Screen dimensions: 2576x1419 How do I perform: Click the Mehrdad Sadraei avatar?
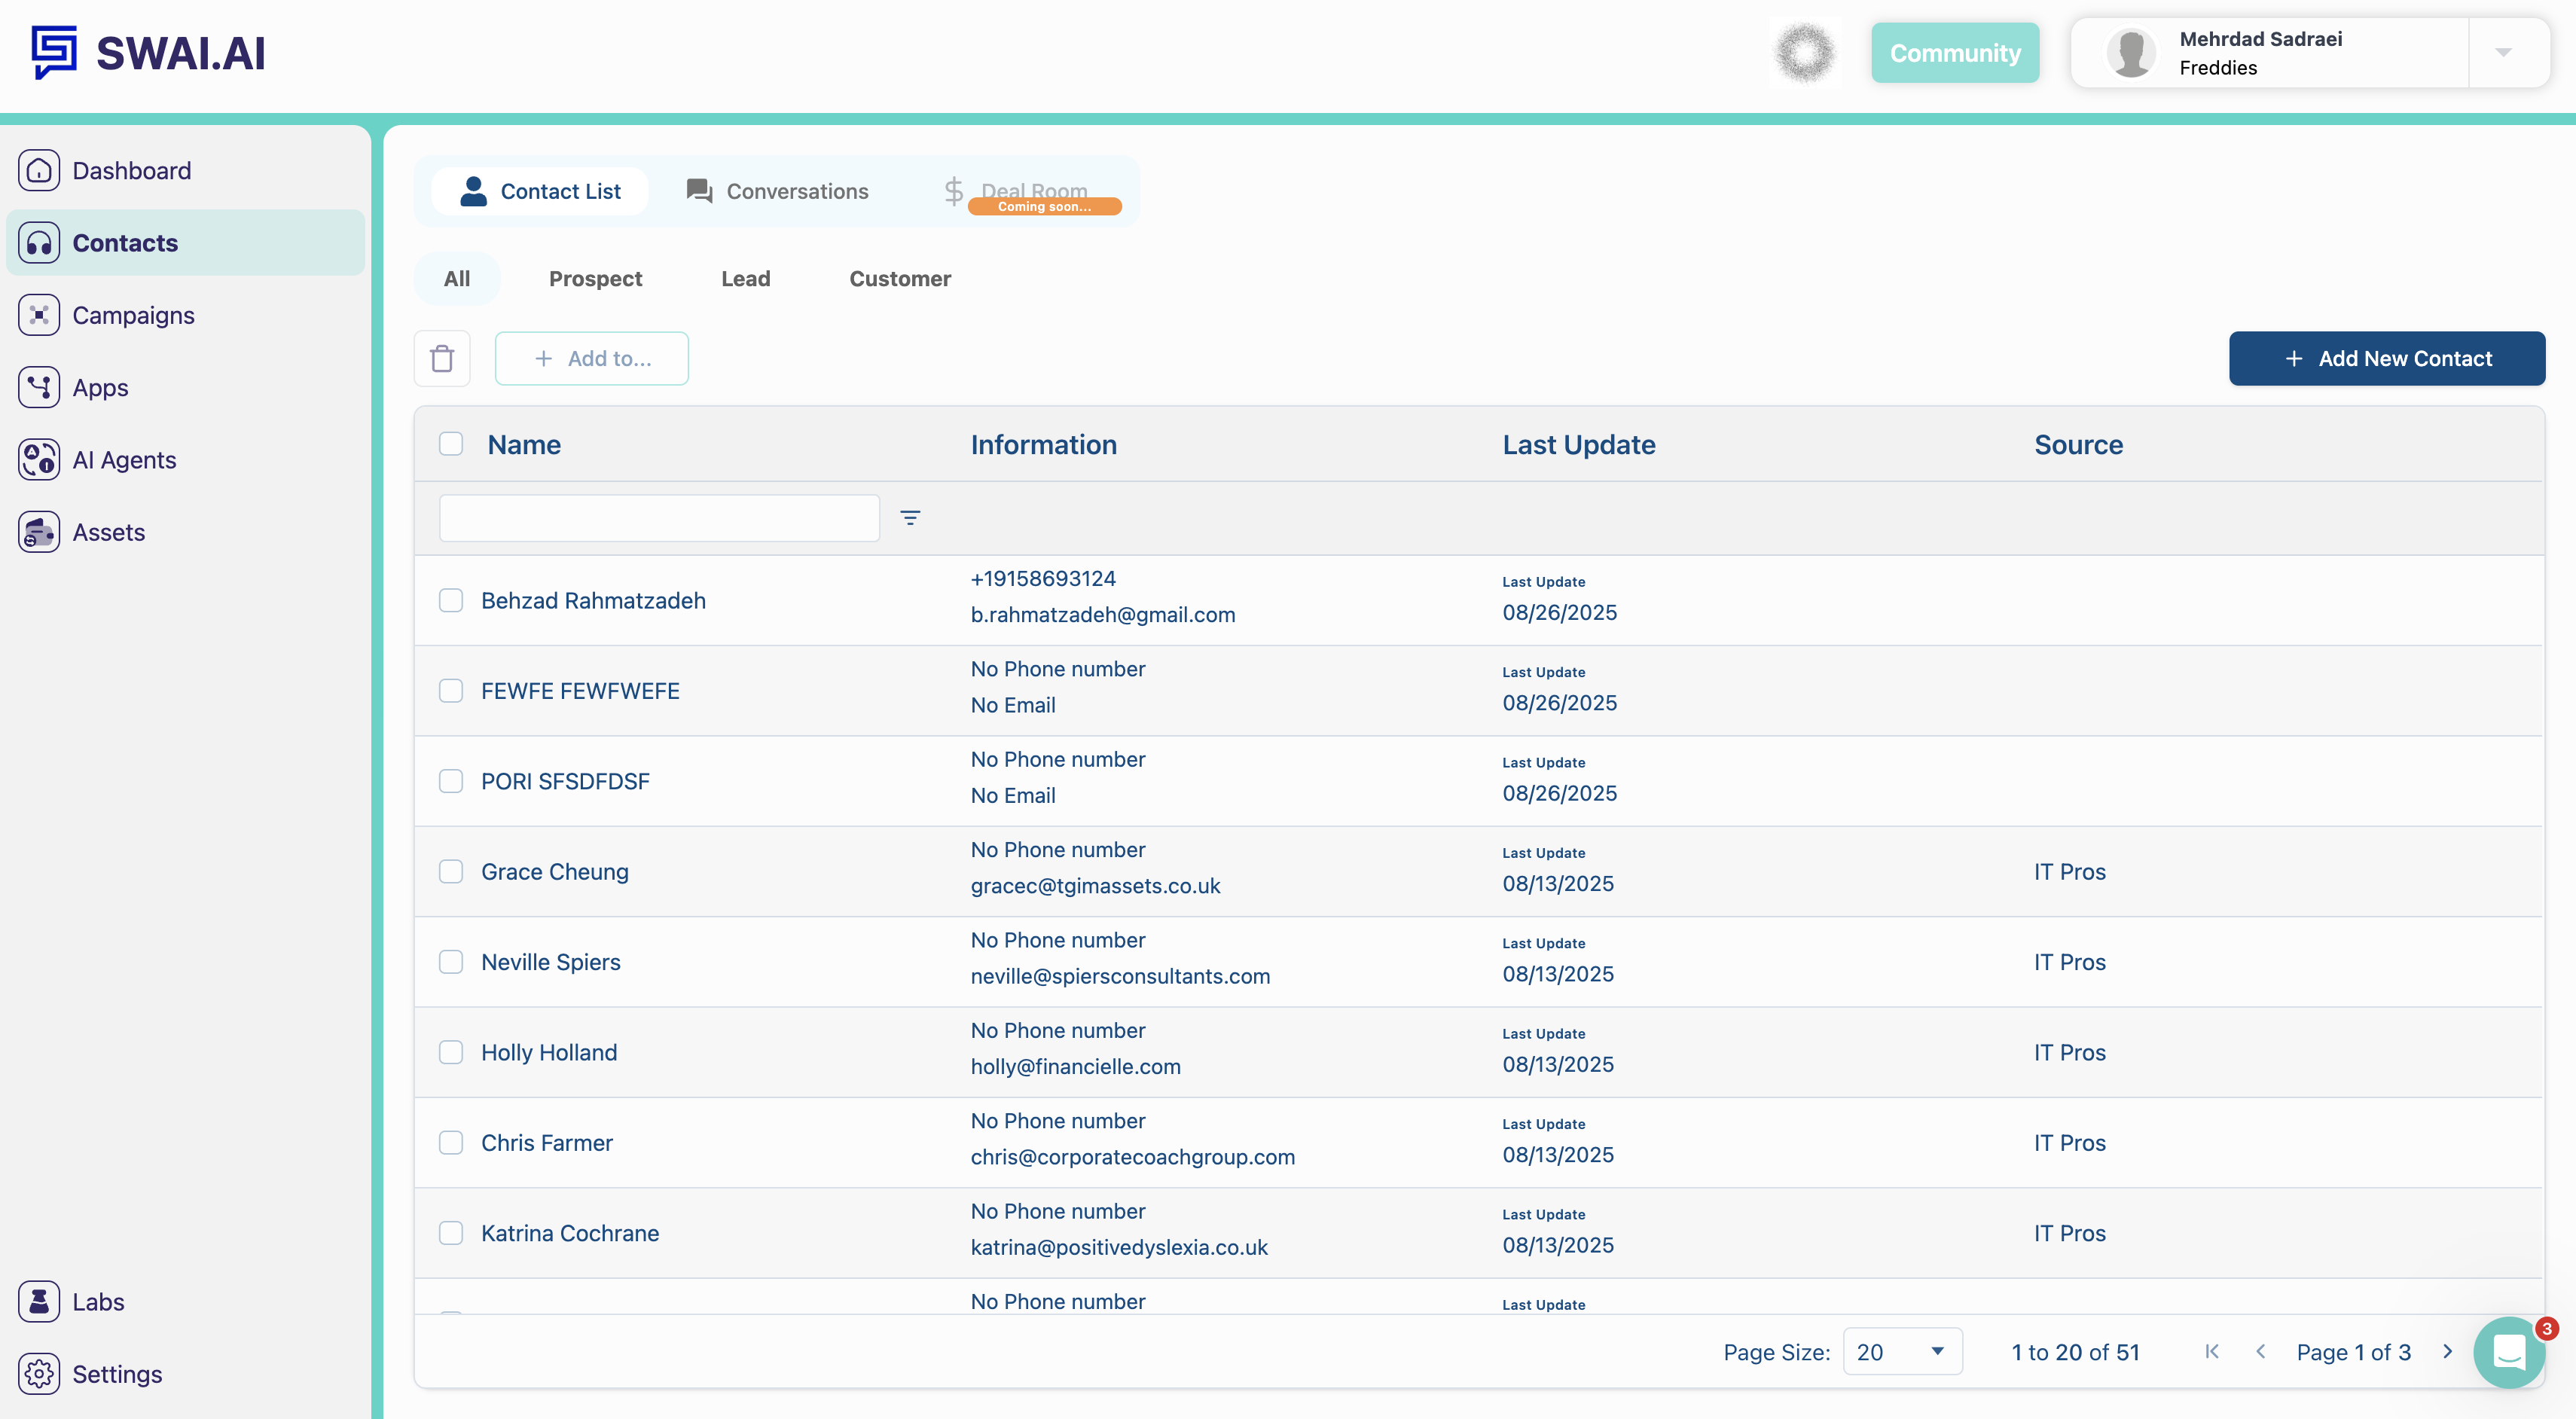(x=2131, y=53)
